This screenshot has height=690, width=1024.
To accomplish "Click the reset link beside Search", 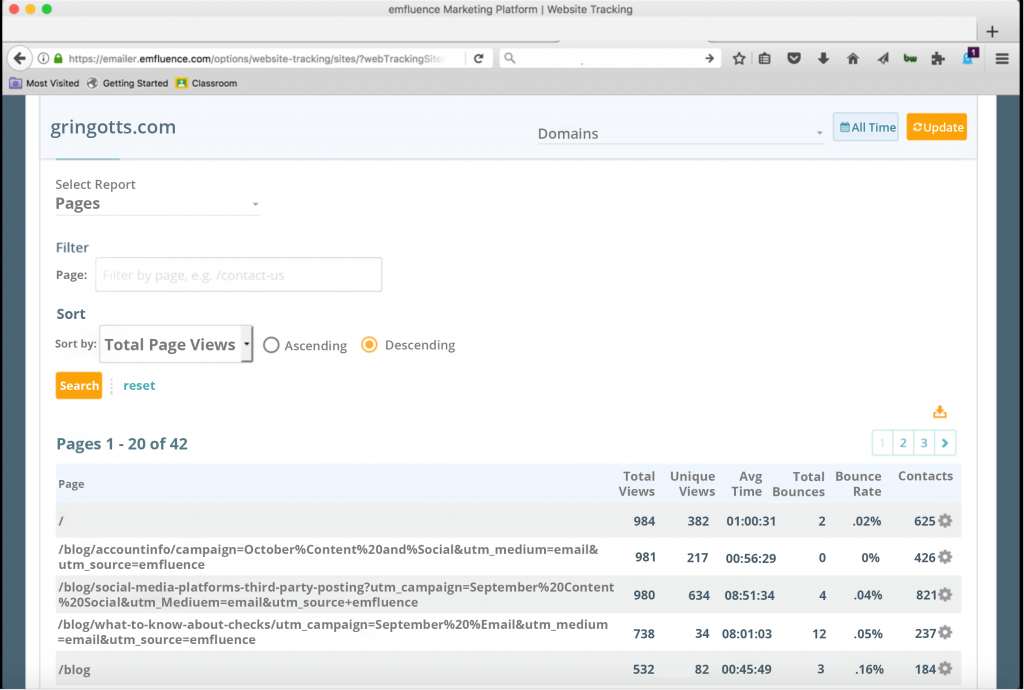I will (x=139, y=385).
